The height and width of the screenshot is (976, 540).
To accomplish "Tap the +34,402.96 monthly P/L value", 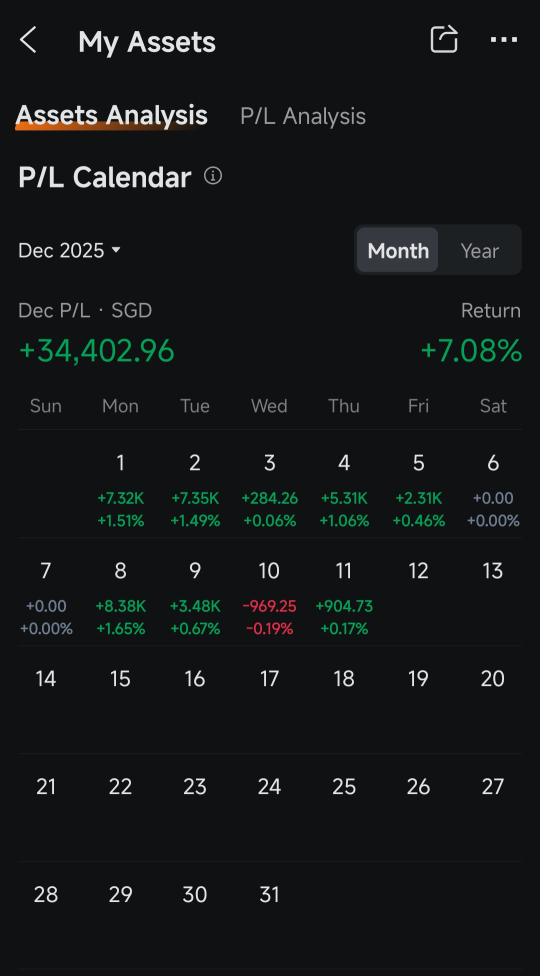I will [96, 350].
